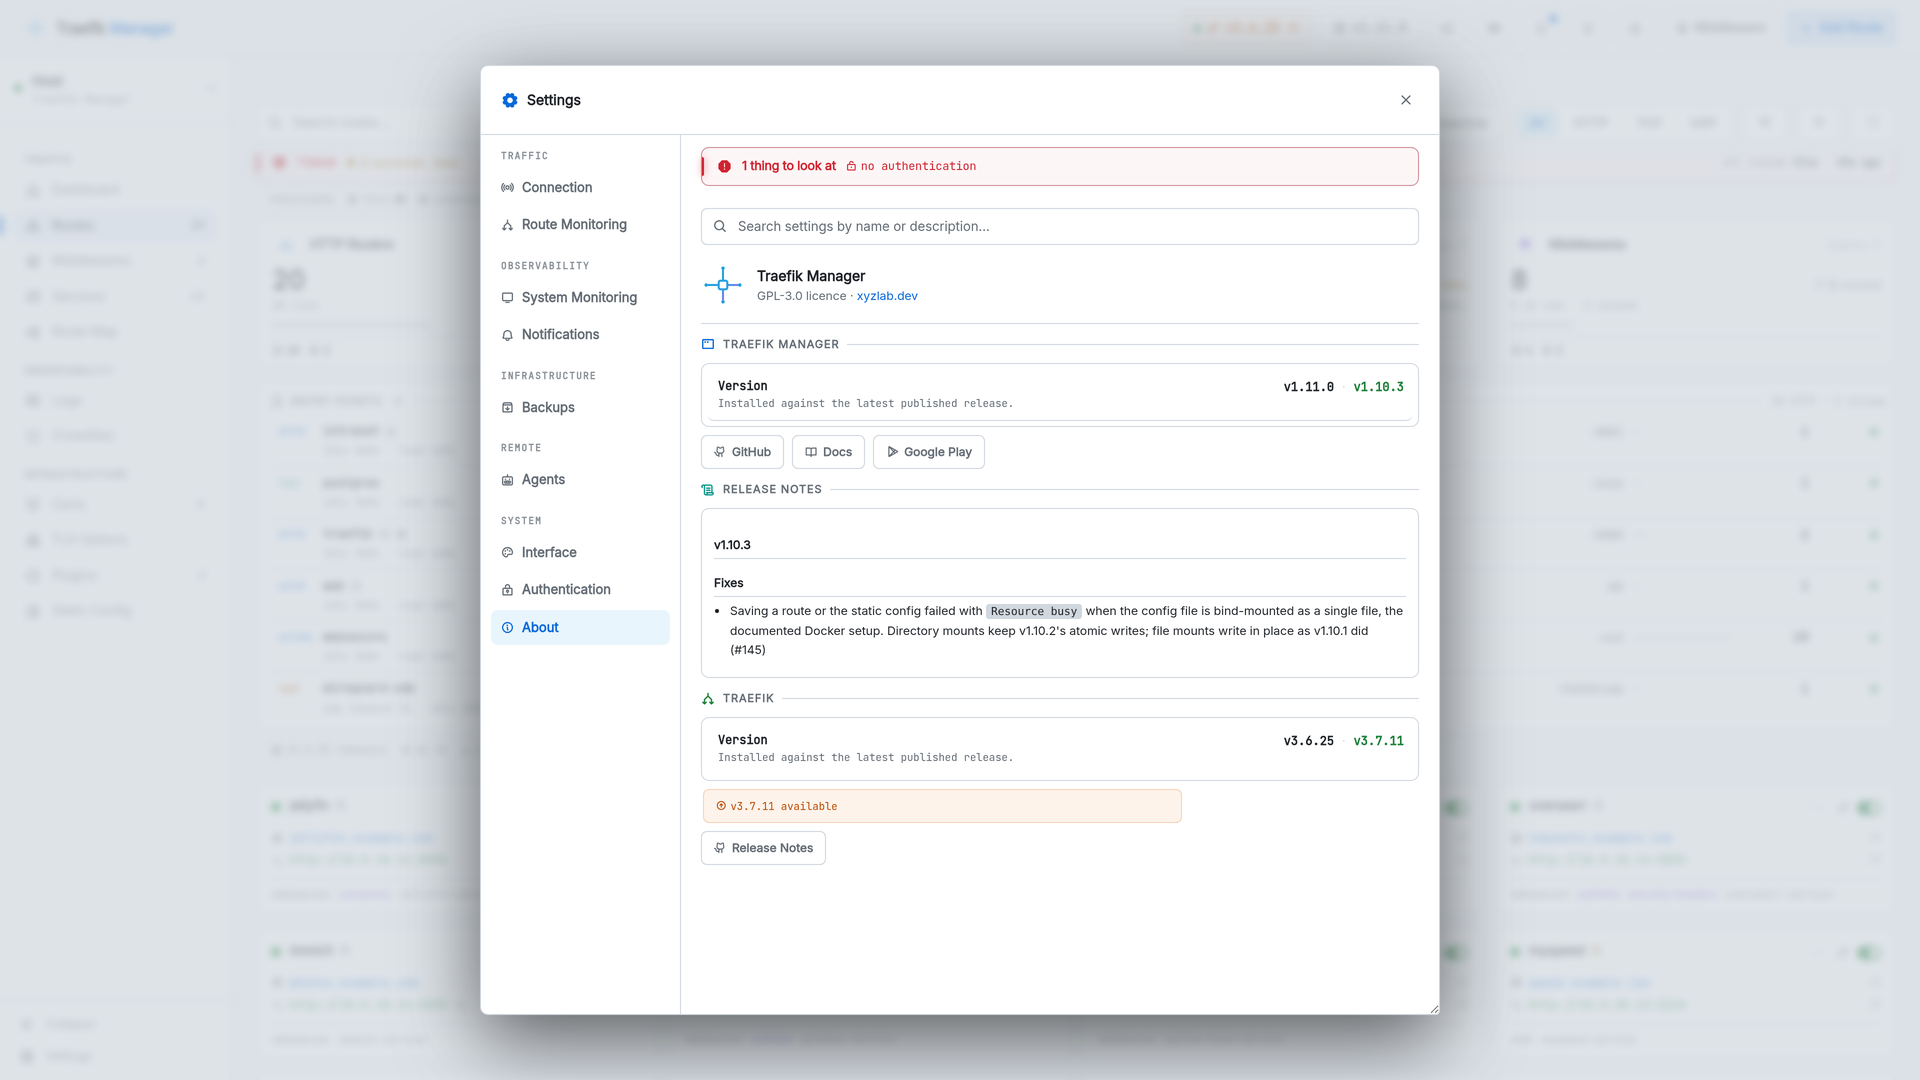Click the Traefik Manager logo

point(723,285)
